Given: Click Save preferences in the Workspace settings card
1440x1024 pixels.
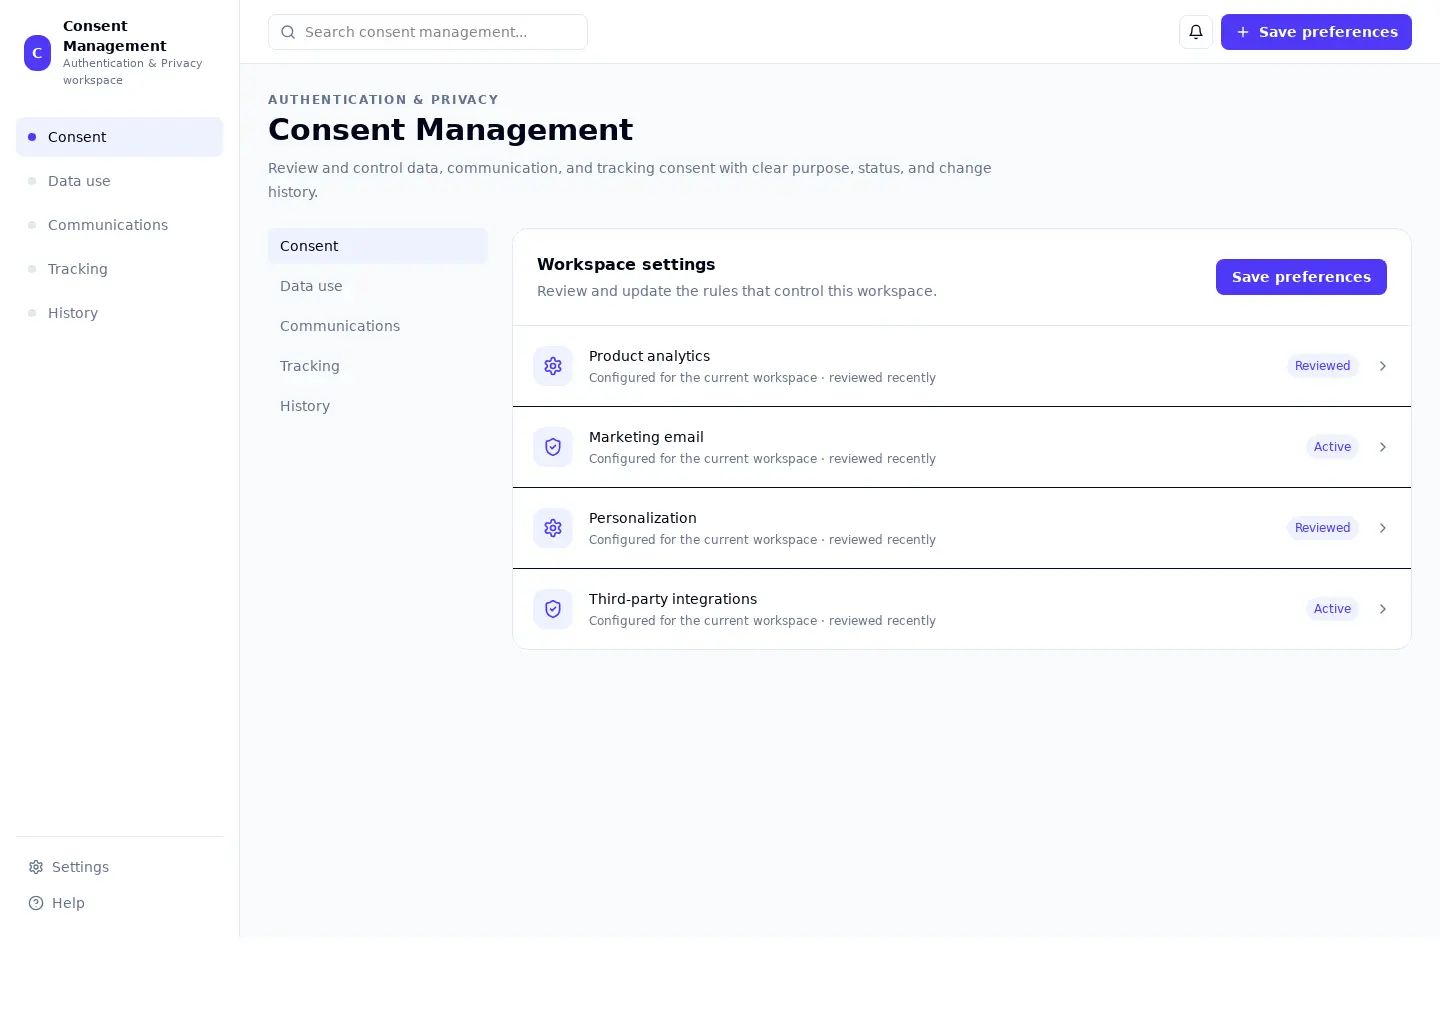Looking at the screenshot, I should 1301,277.
